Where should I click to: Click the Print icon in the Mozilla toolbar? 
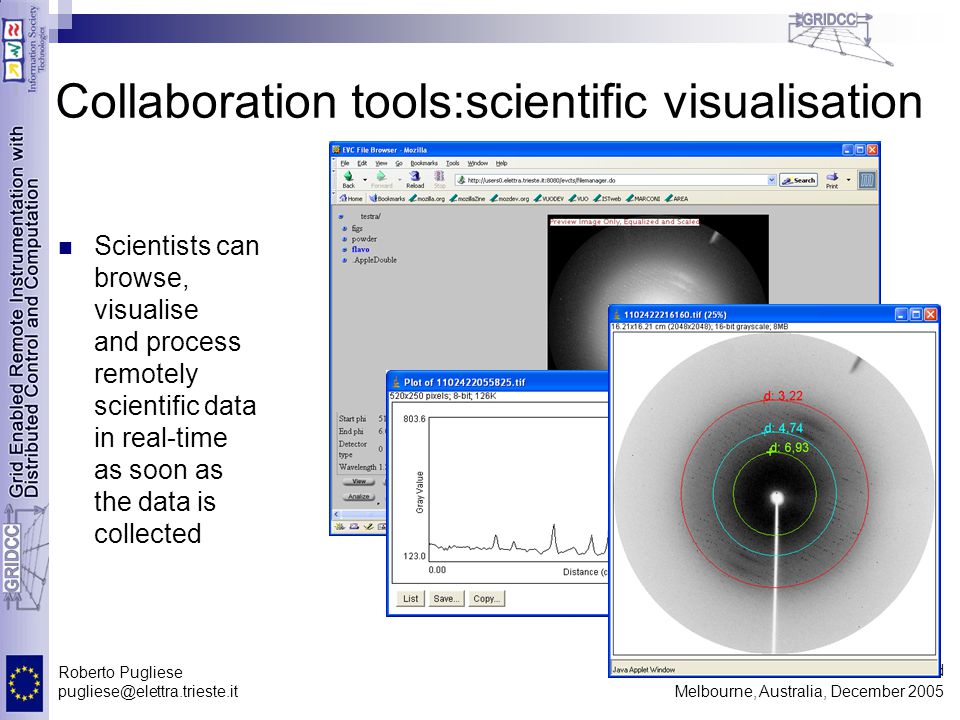pyautogui.click(x=832, y=177)
